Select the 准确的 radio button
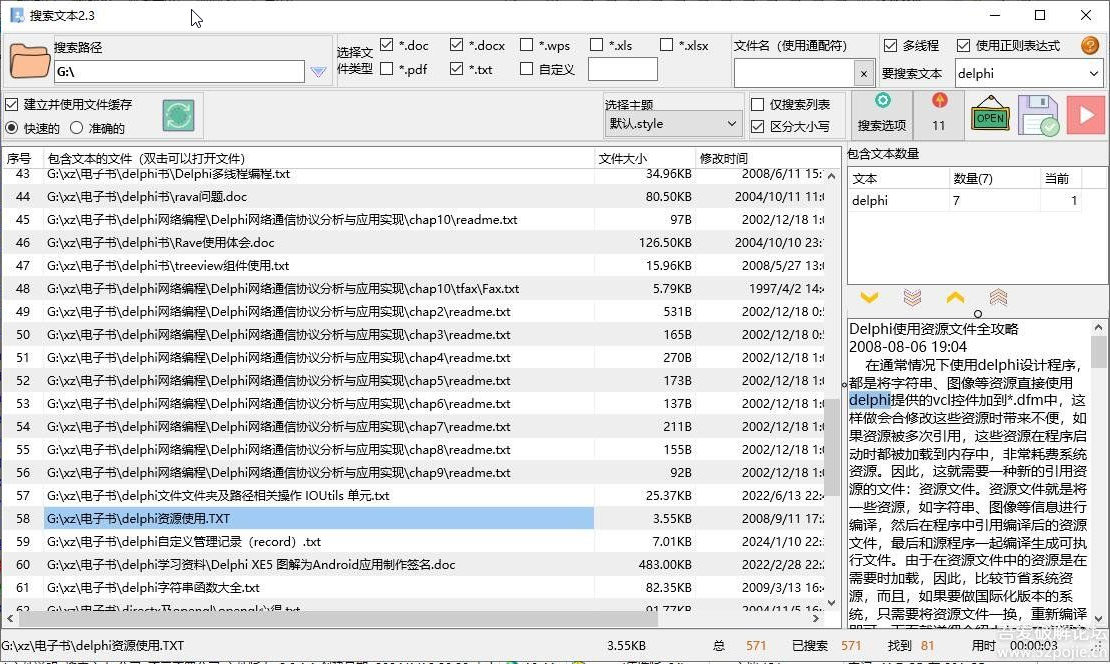This screenshot has height=664, width=1110. pyautogui.click(x=77, y=128)
